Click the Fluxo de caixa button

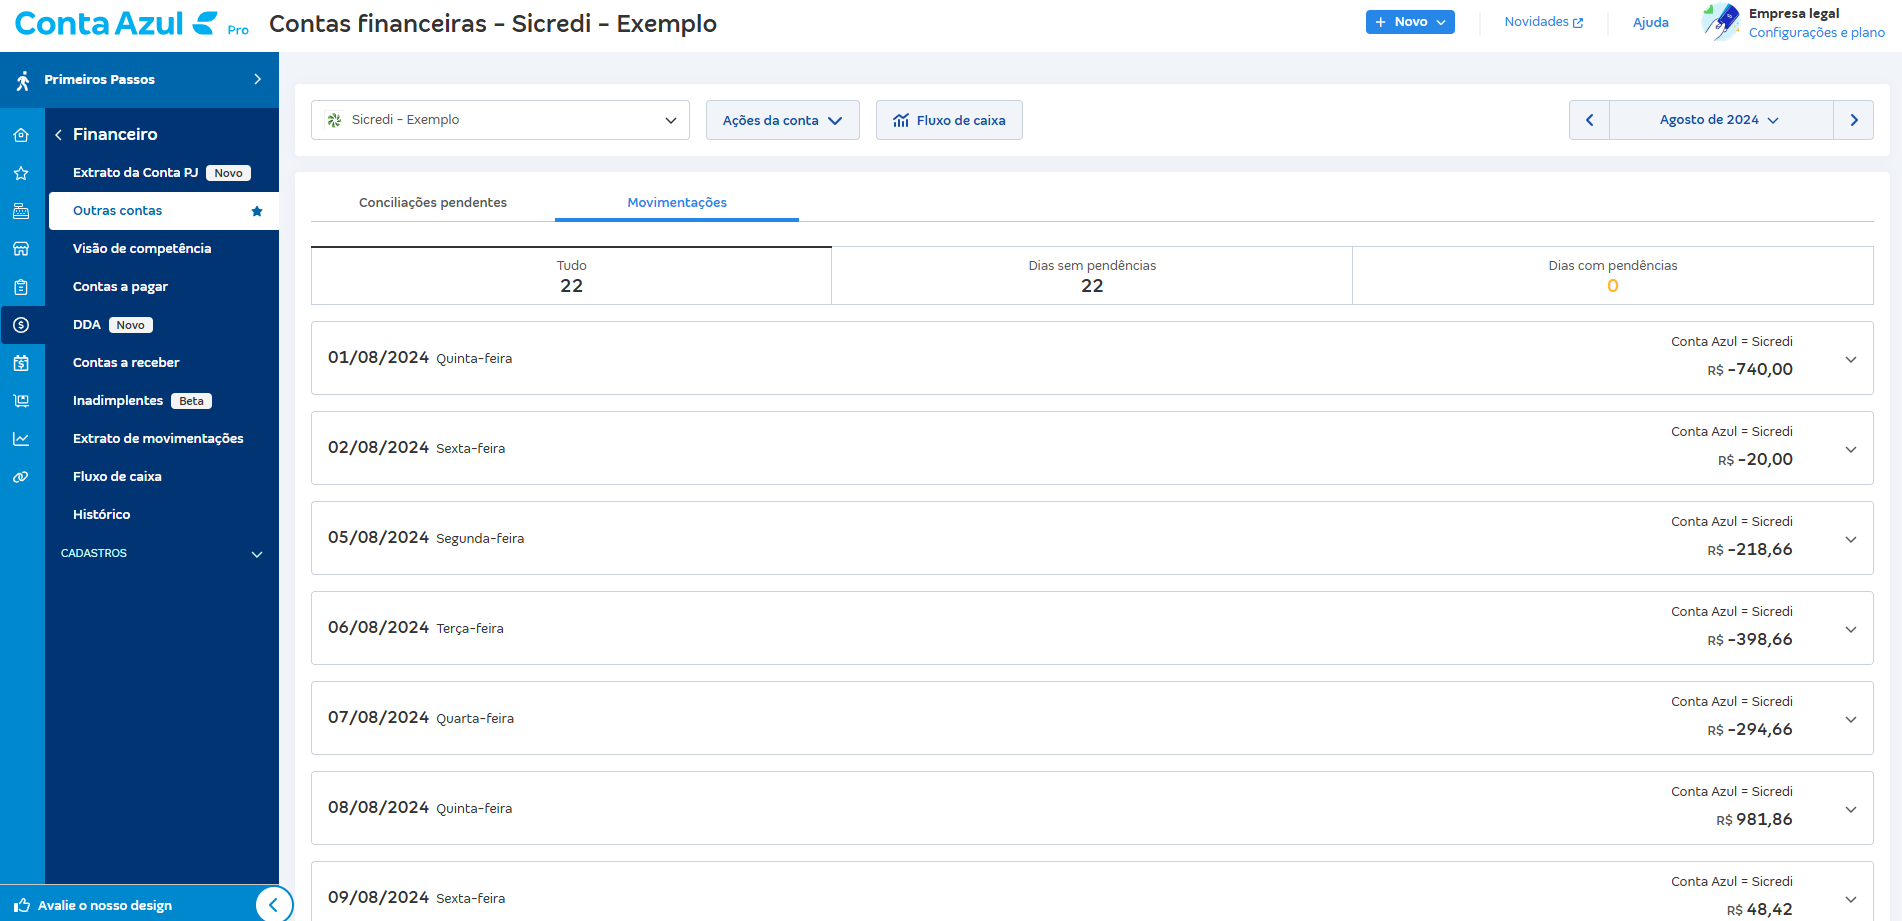click(949, 120)
